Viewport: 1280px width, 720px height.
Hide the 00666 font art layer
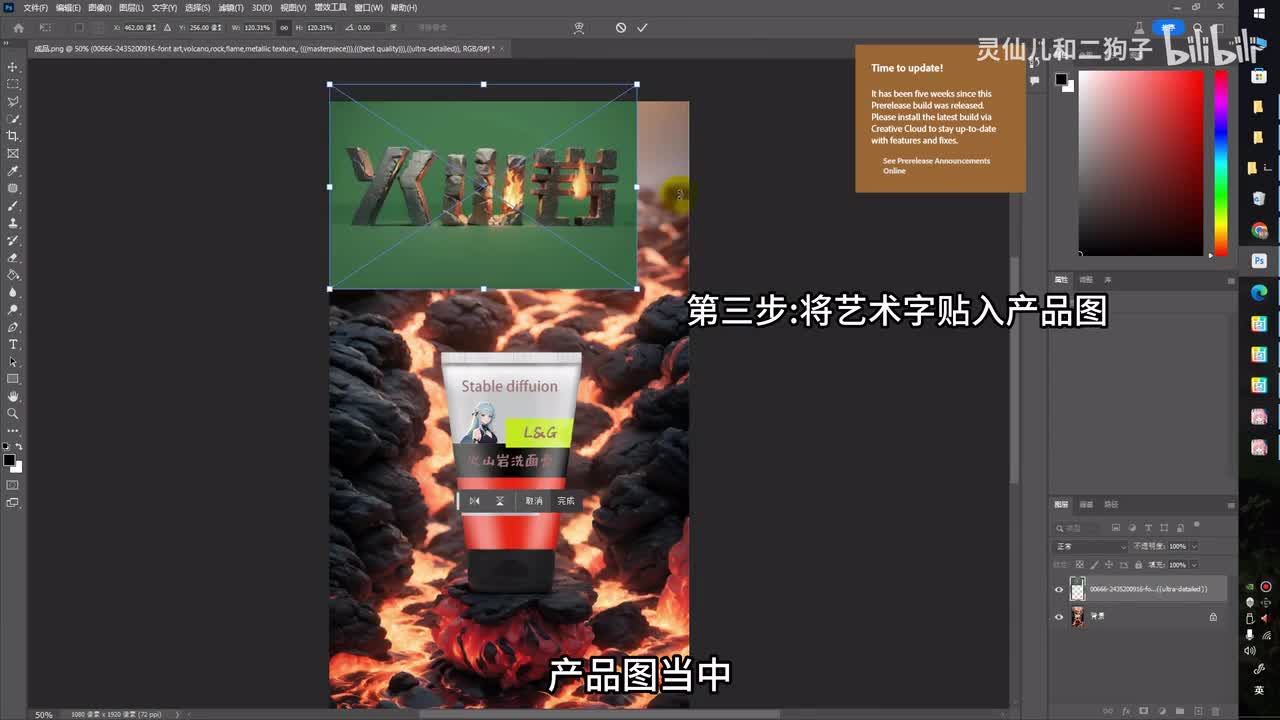(x=1059, y=589)
